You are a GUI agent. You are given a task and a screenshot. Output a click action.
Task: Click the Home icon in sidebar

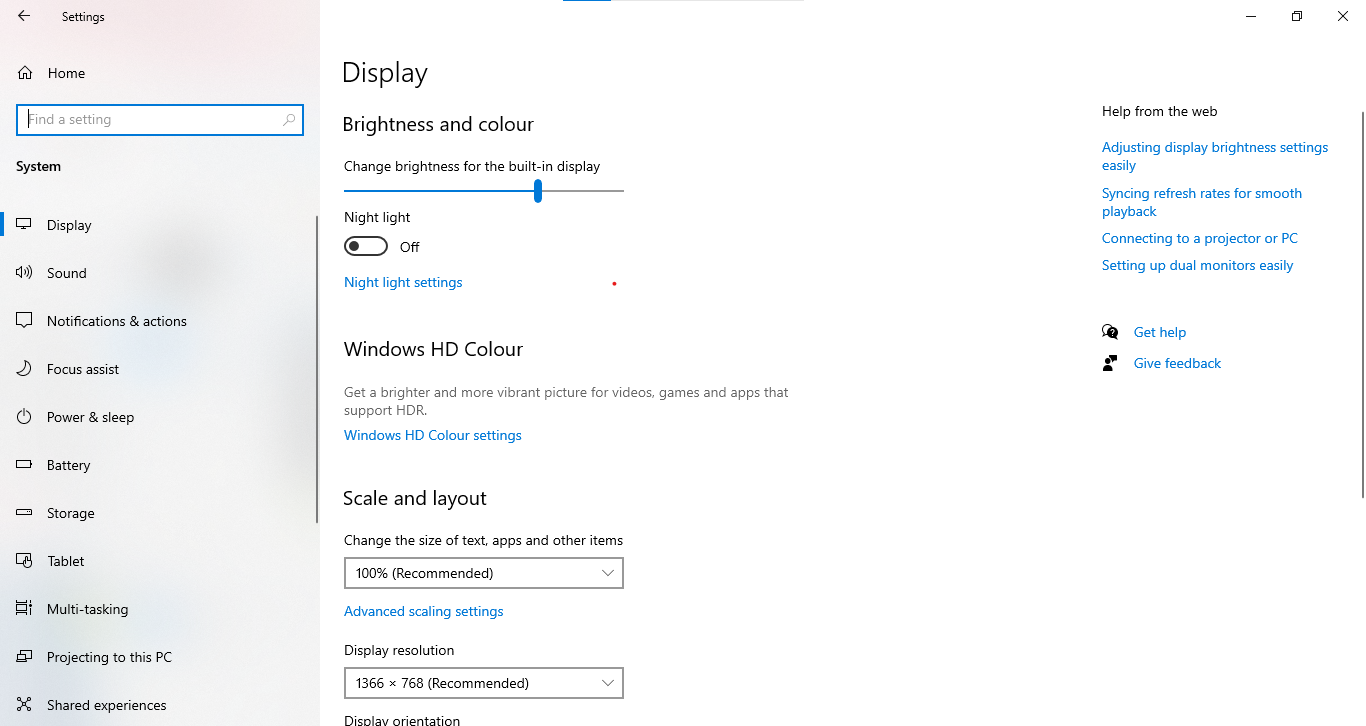(25, 73)
